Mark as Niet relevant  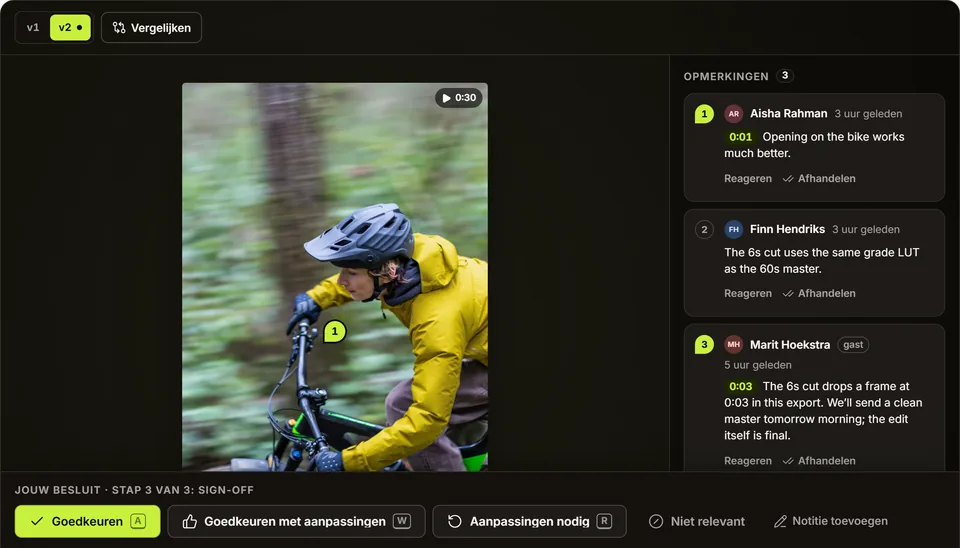point(697,521)
